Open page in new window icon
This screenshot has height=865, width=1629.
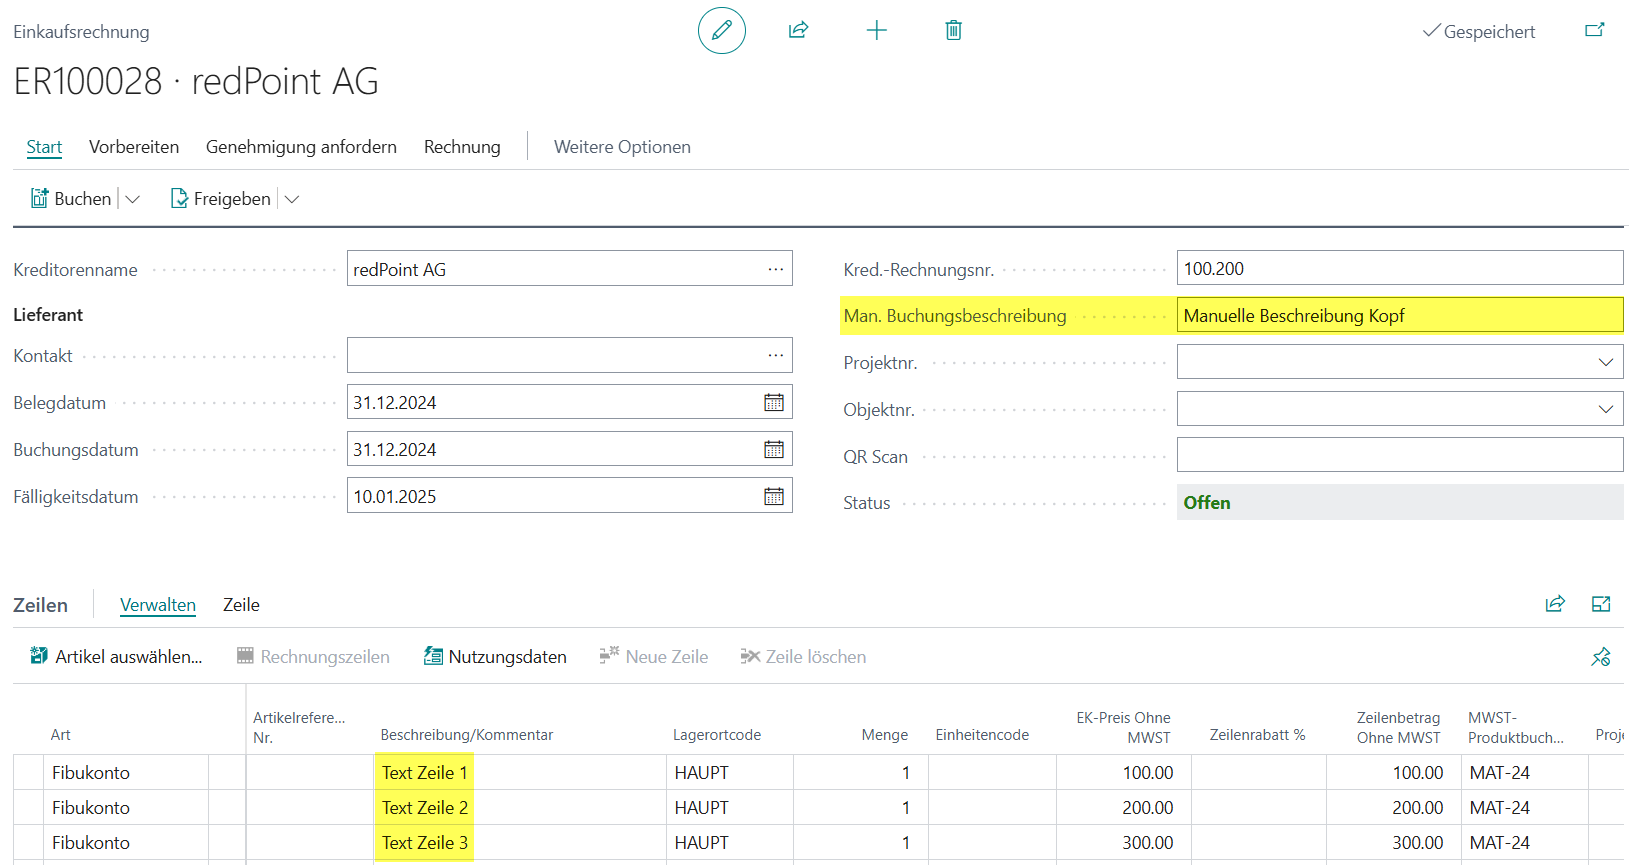[1595, 30]
